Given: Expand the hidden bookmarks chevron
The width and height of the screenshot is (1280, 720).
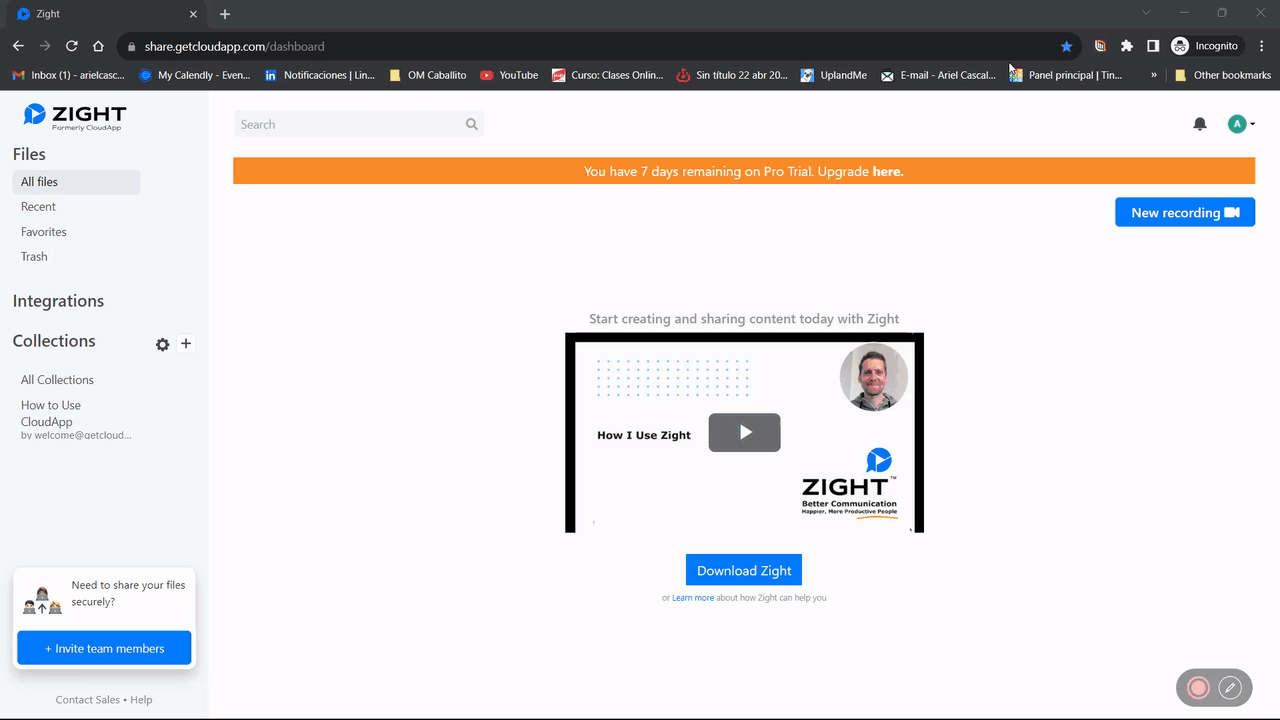Looking at the screenshot, I should pyautogui.click(x=1154, y=75).
